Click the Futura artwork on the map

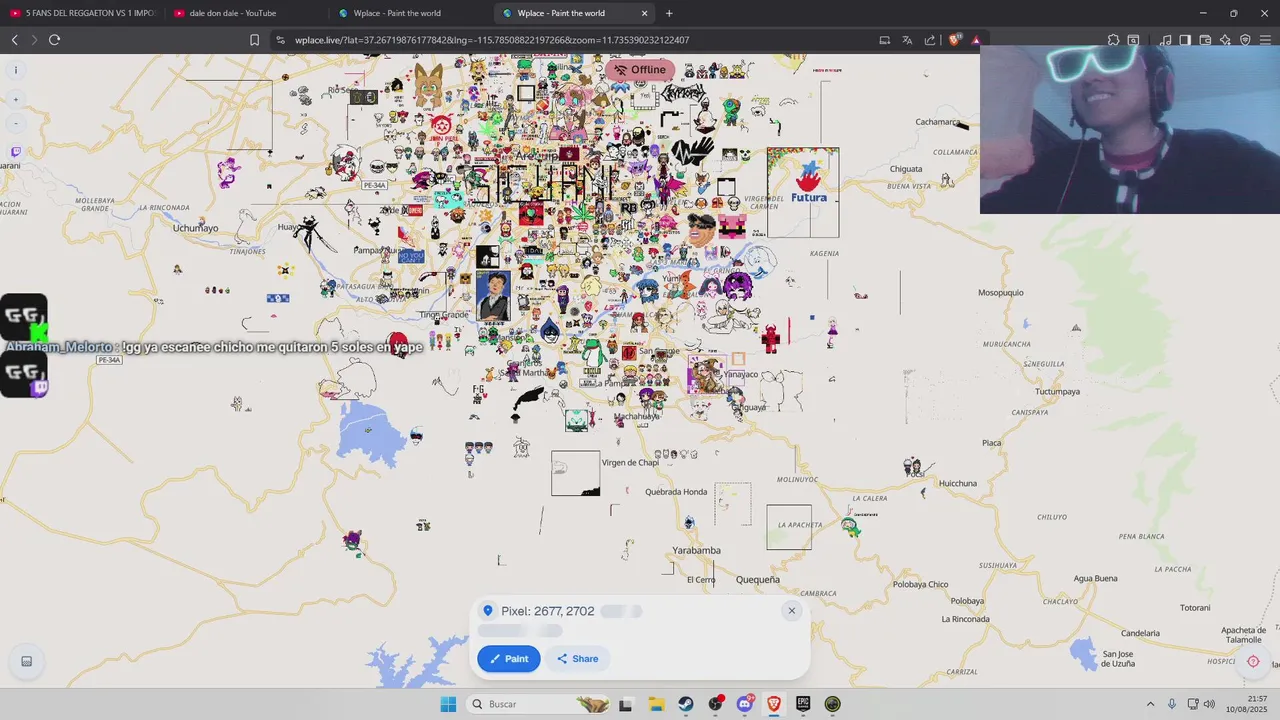[x=803, y=193]
